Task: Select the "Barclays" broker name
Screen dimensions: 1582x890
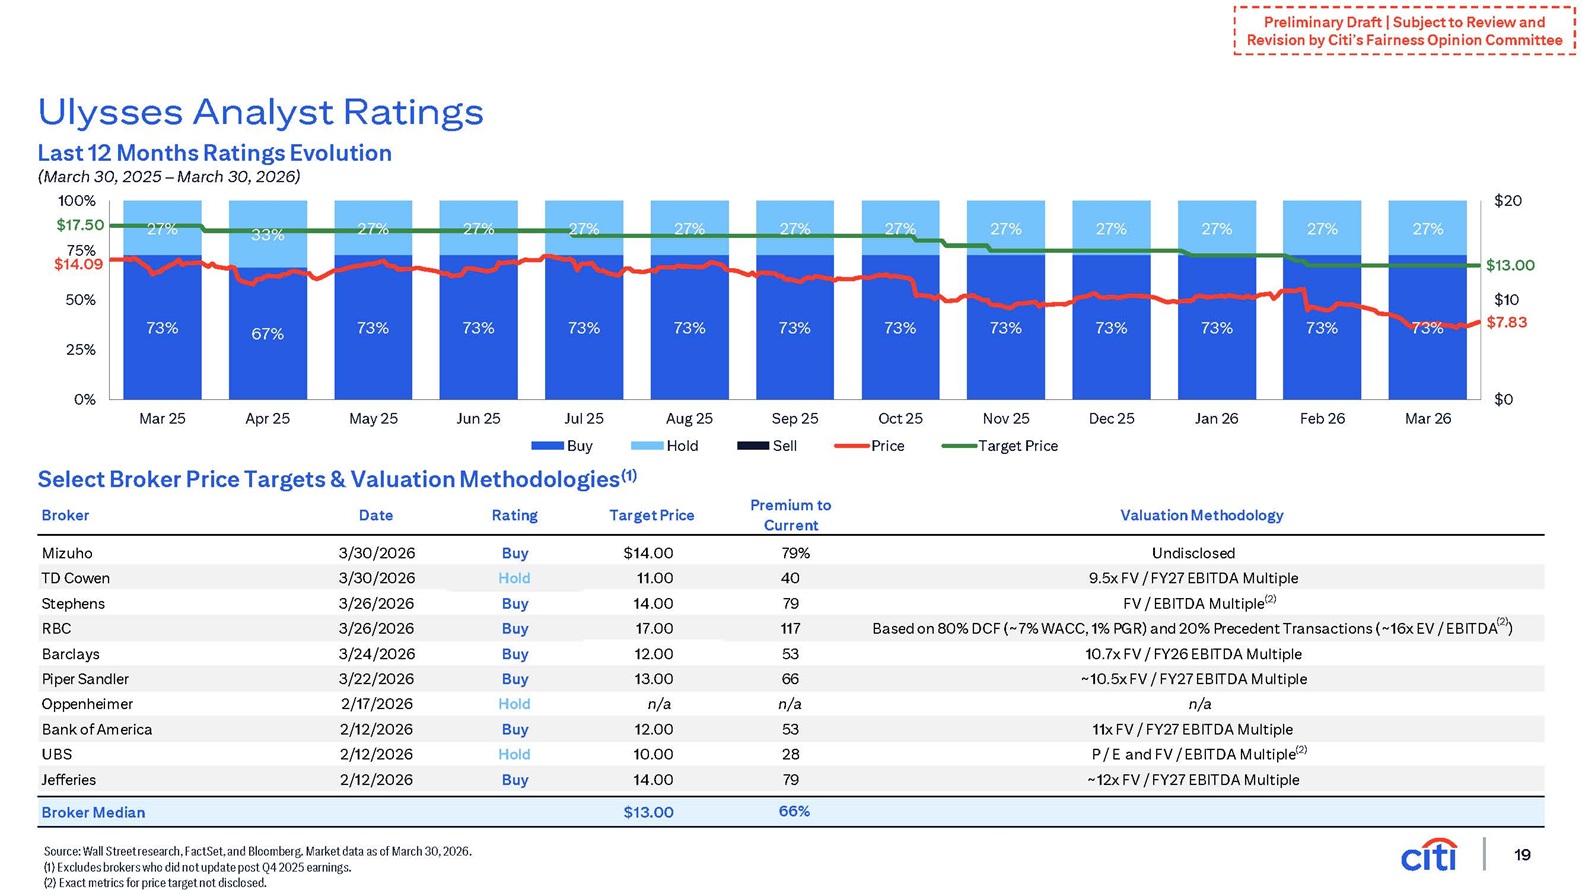Action: (71, 654)
